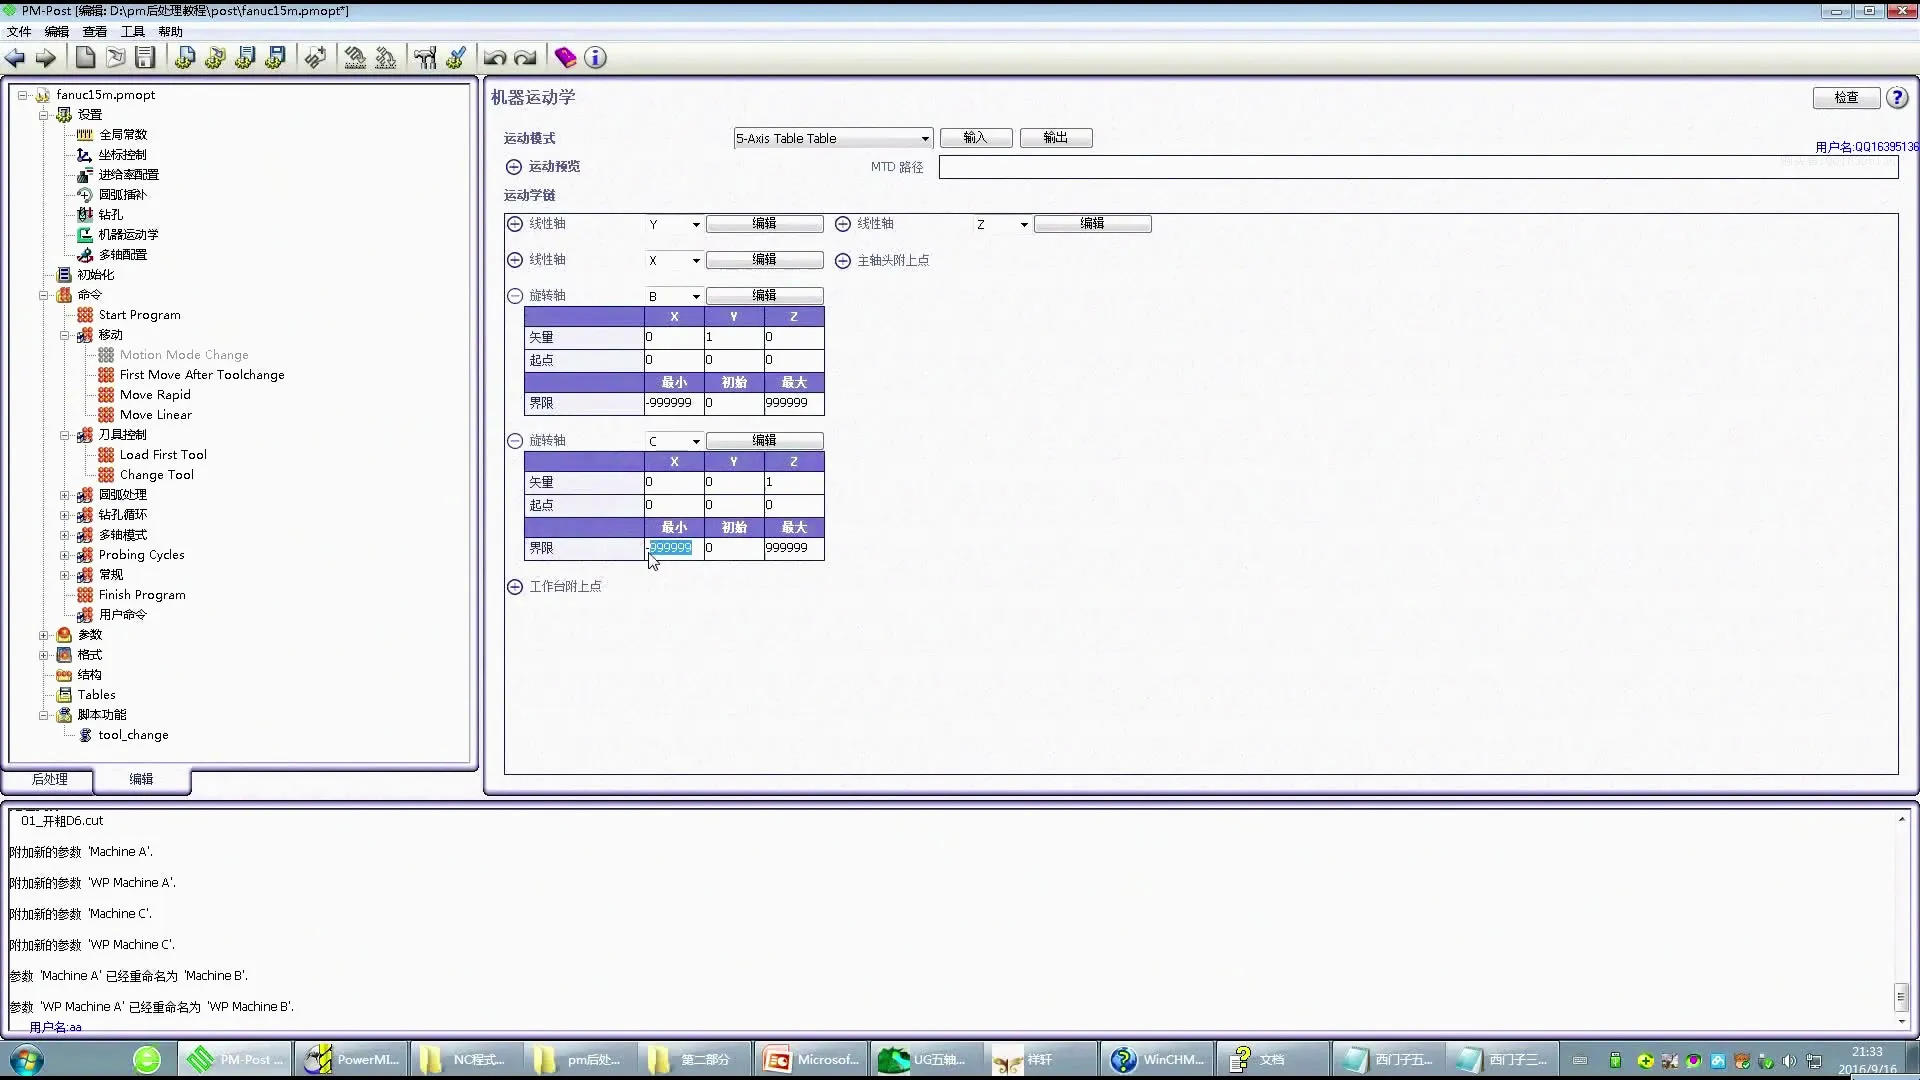Click the back arrow toolbar icon

click(15, 58)
